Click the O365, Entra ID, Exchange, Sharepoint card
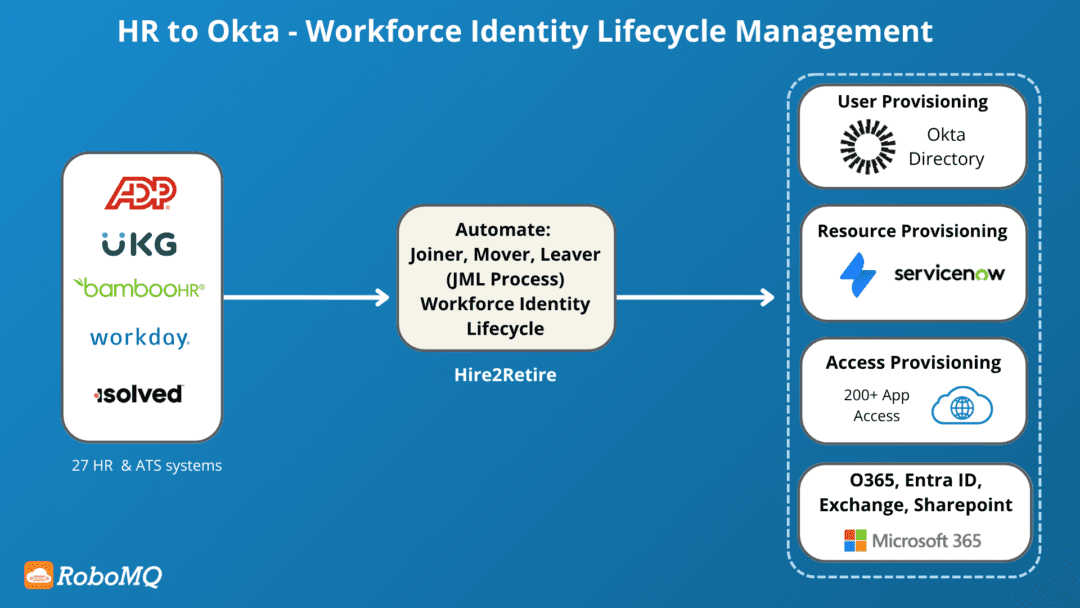 912,513
